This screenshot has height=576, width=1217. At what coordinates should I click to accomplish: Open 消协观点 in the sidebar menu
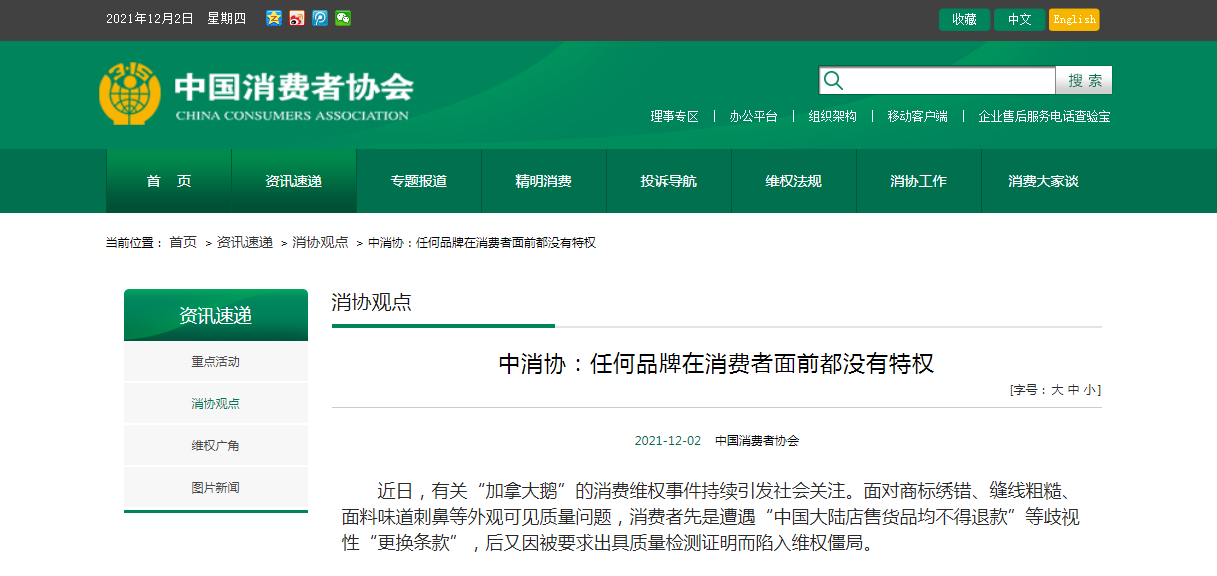216,404
